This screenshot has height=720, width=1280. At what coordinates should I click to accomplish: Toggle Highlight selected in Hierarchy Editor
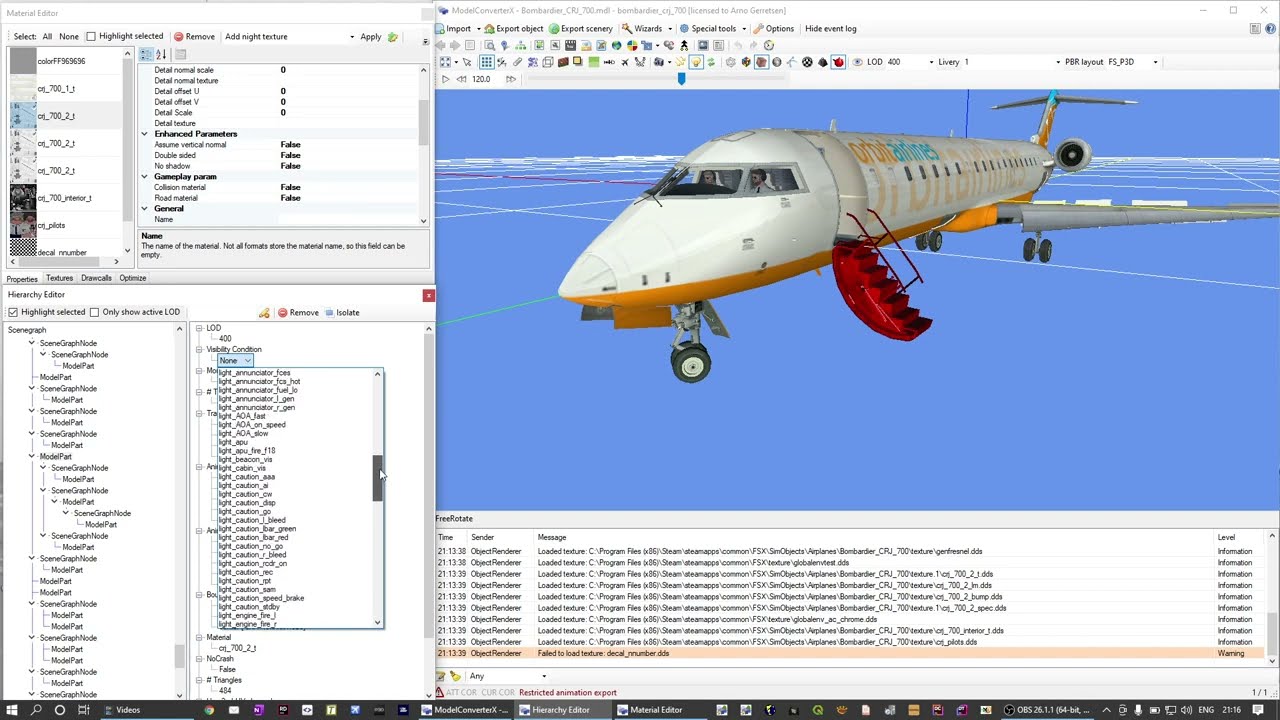[x=13, y=312]
